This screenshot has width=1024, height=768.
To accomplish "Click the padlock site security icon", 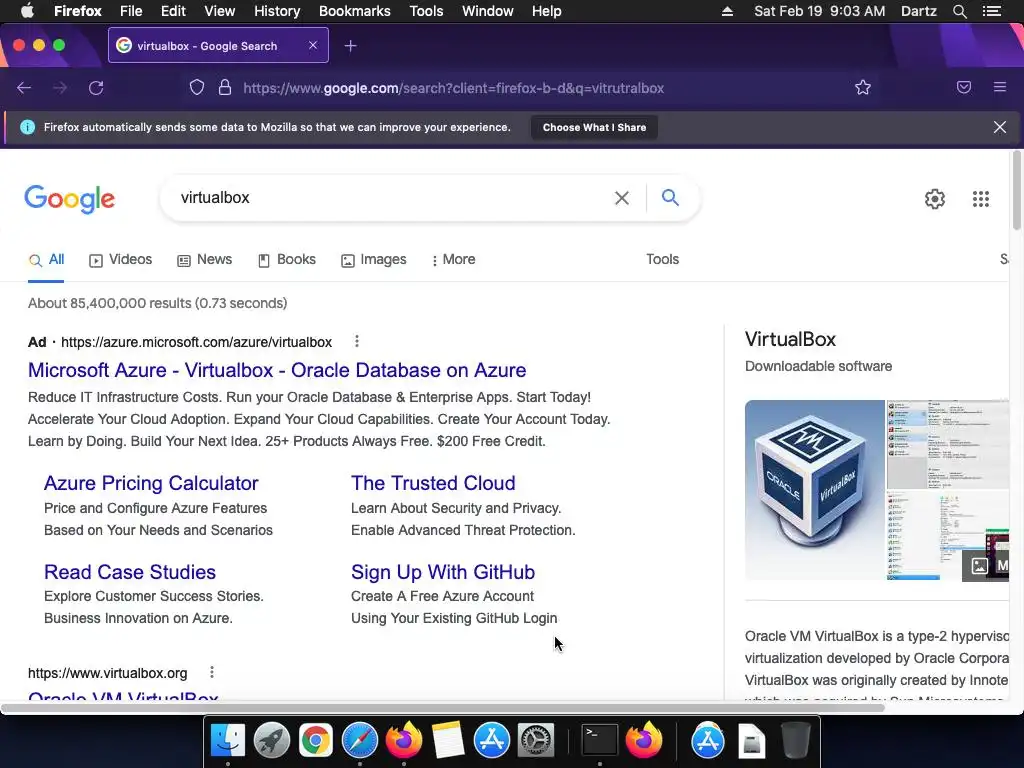I will [x=225, y=88].
